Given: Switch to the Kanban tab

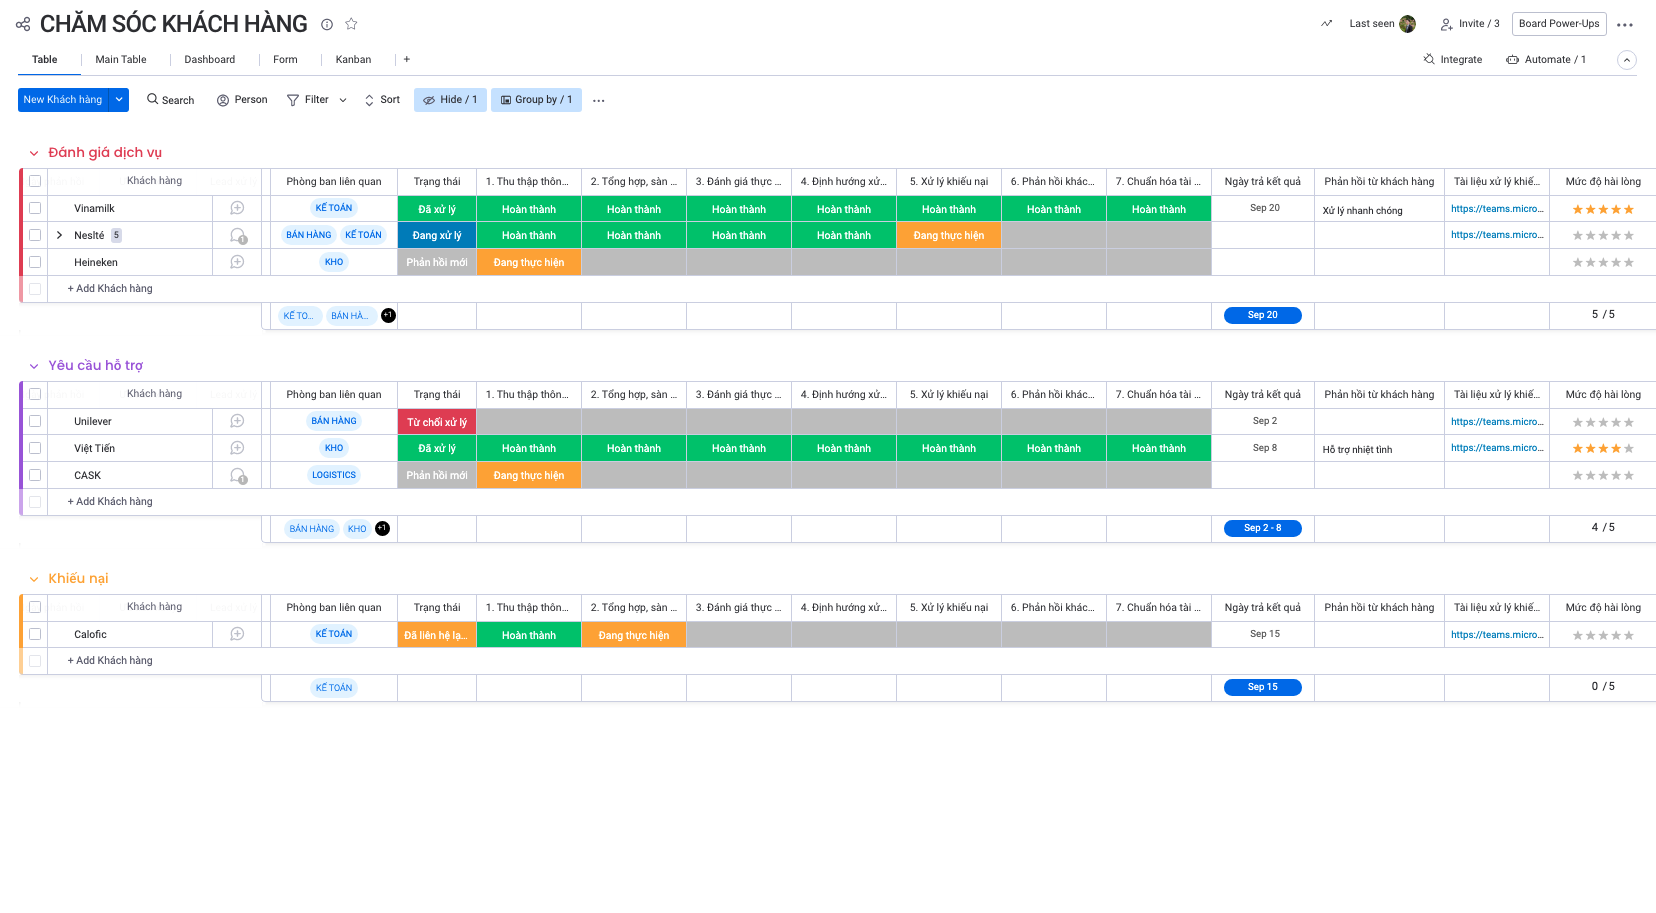Looking at the screenshot, I should pos(353,60).
